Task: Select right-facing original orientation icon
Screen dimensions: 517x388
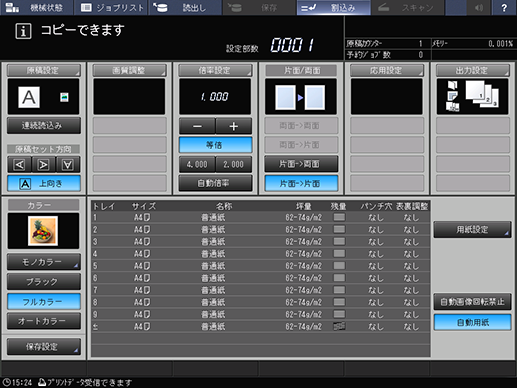Action: 44,165
